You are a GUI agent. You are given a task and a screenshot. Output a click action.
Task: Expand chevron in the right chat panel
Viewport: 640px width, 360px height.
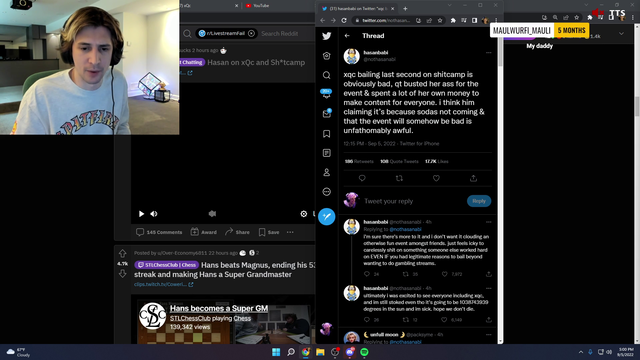tap(621, 33)
